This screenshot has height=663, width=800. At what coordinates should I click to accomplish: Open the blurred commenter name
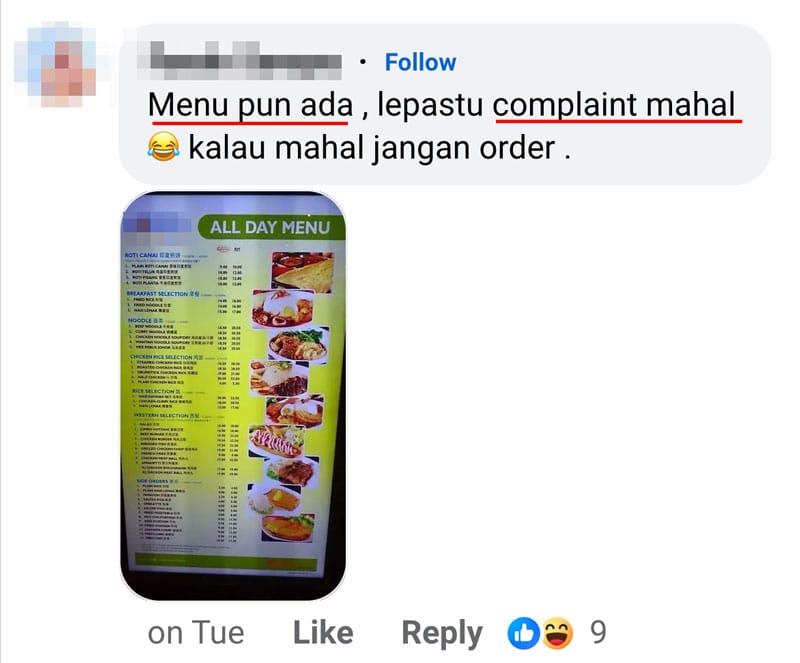tap(240, 61)
